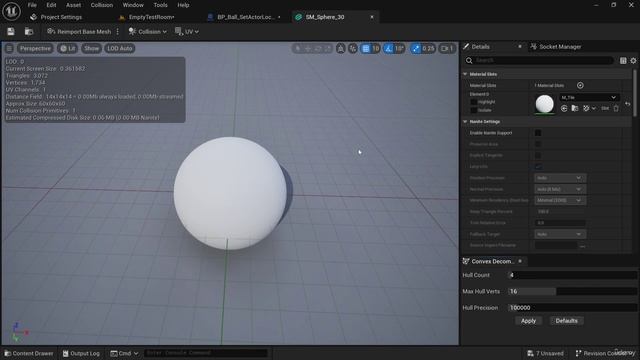Click the Details search magnifier icon
Viewport: 640px width, 360px height.
point(469,60)
